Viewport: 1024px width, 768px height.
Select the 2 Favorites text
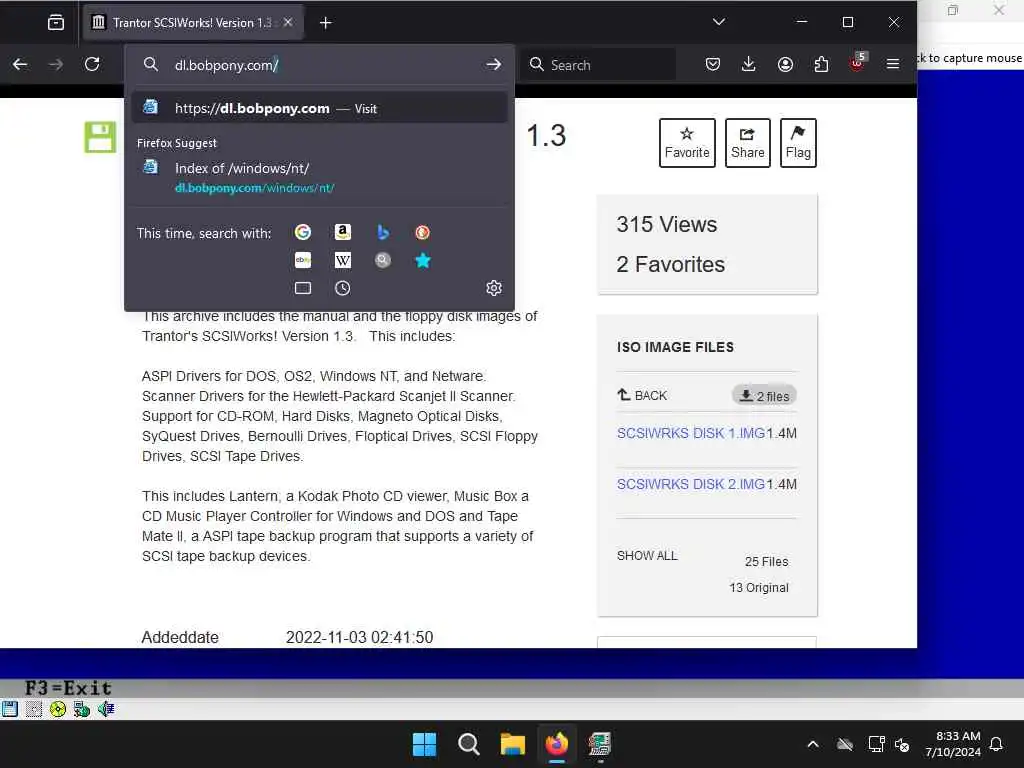(x=671, y=264)
